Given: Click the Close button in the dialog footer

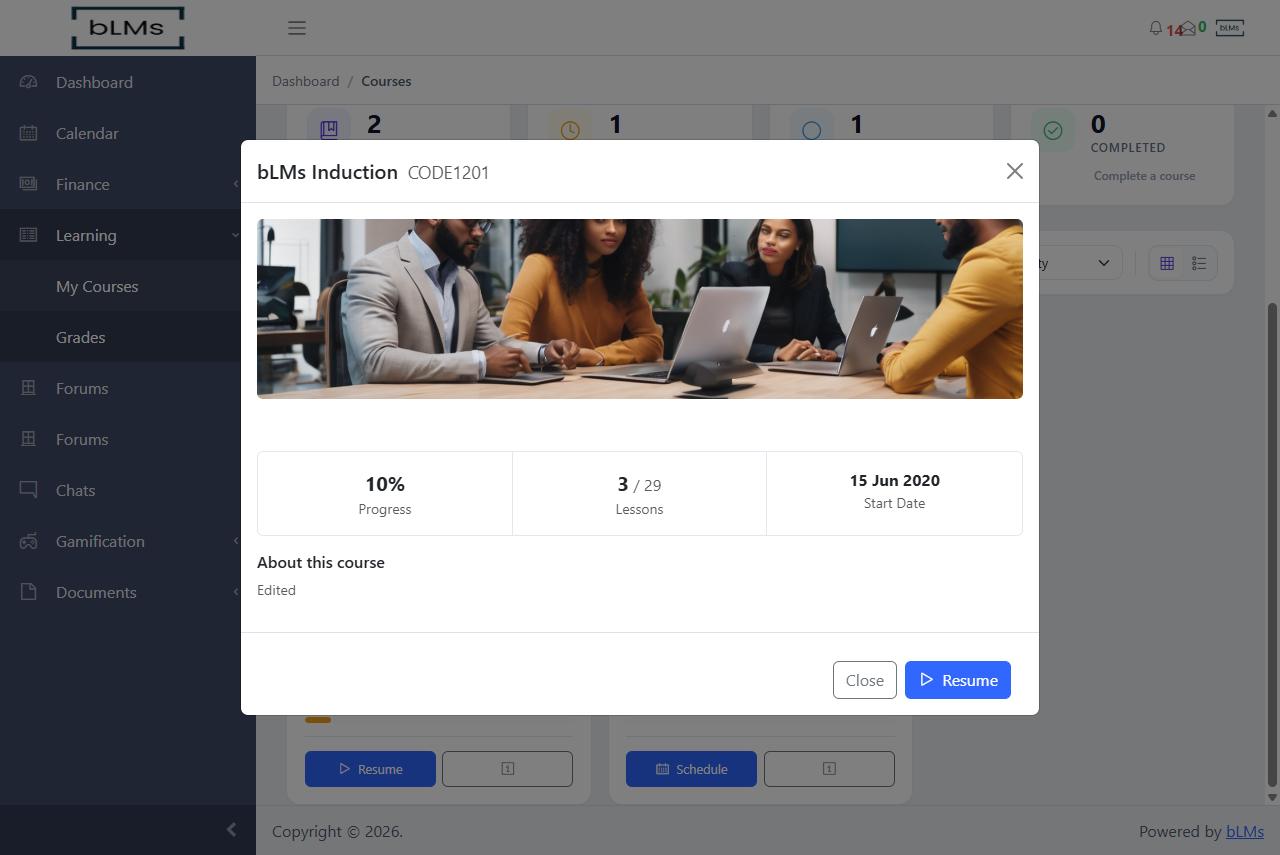Looking at the screenshot, I should click(865, 680).
